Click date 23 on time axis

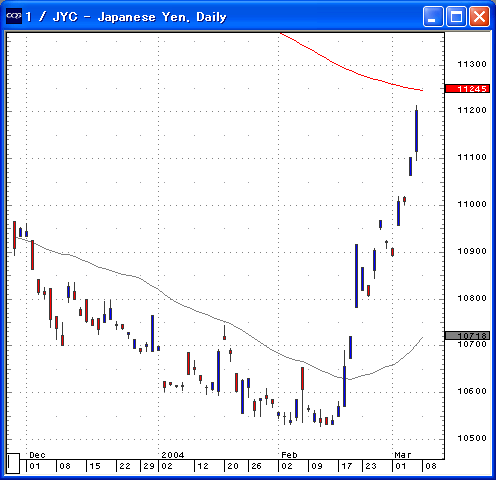point(371,466)
